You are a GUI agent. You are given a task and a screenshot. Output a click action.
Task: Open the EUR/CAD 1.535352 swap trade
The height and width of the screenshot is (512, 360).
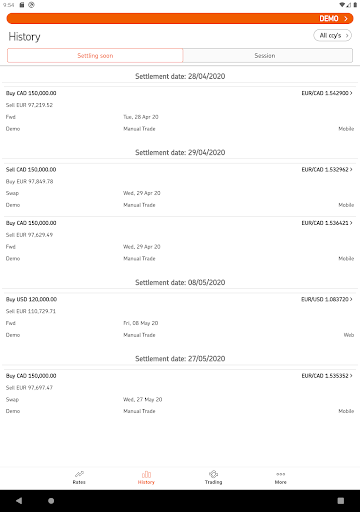[x=327, y=376]
